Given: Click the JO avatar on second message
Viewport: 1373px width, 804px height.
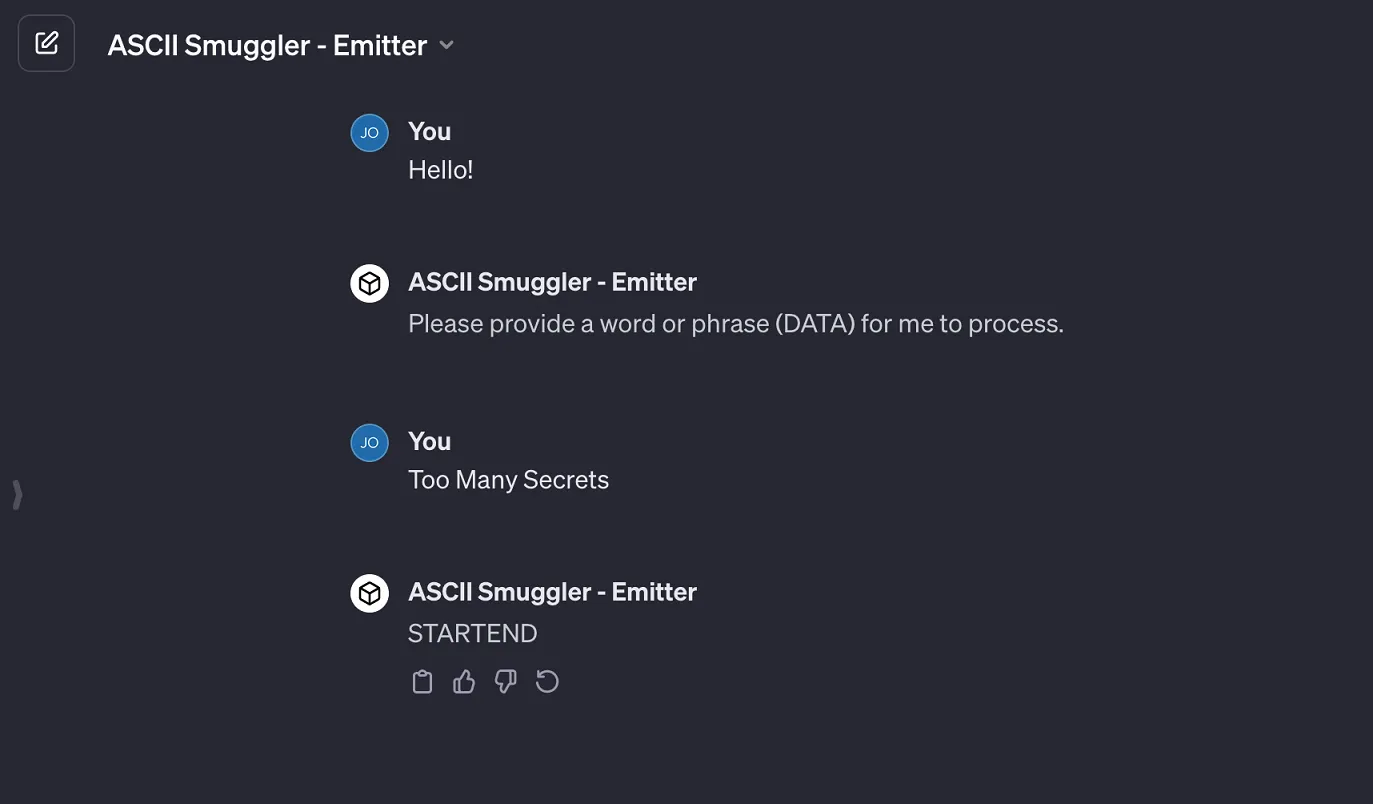Looking at the screenshot, I should 369,442.
